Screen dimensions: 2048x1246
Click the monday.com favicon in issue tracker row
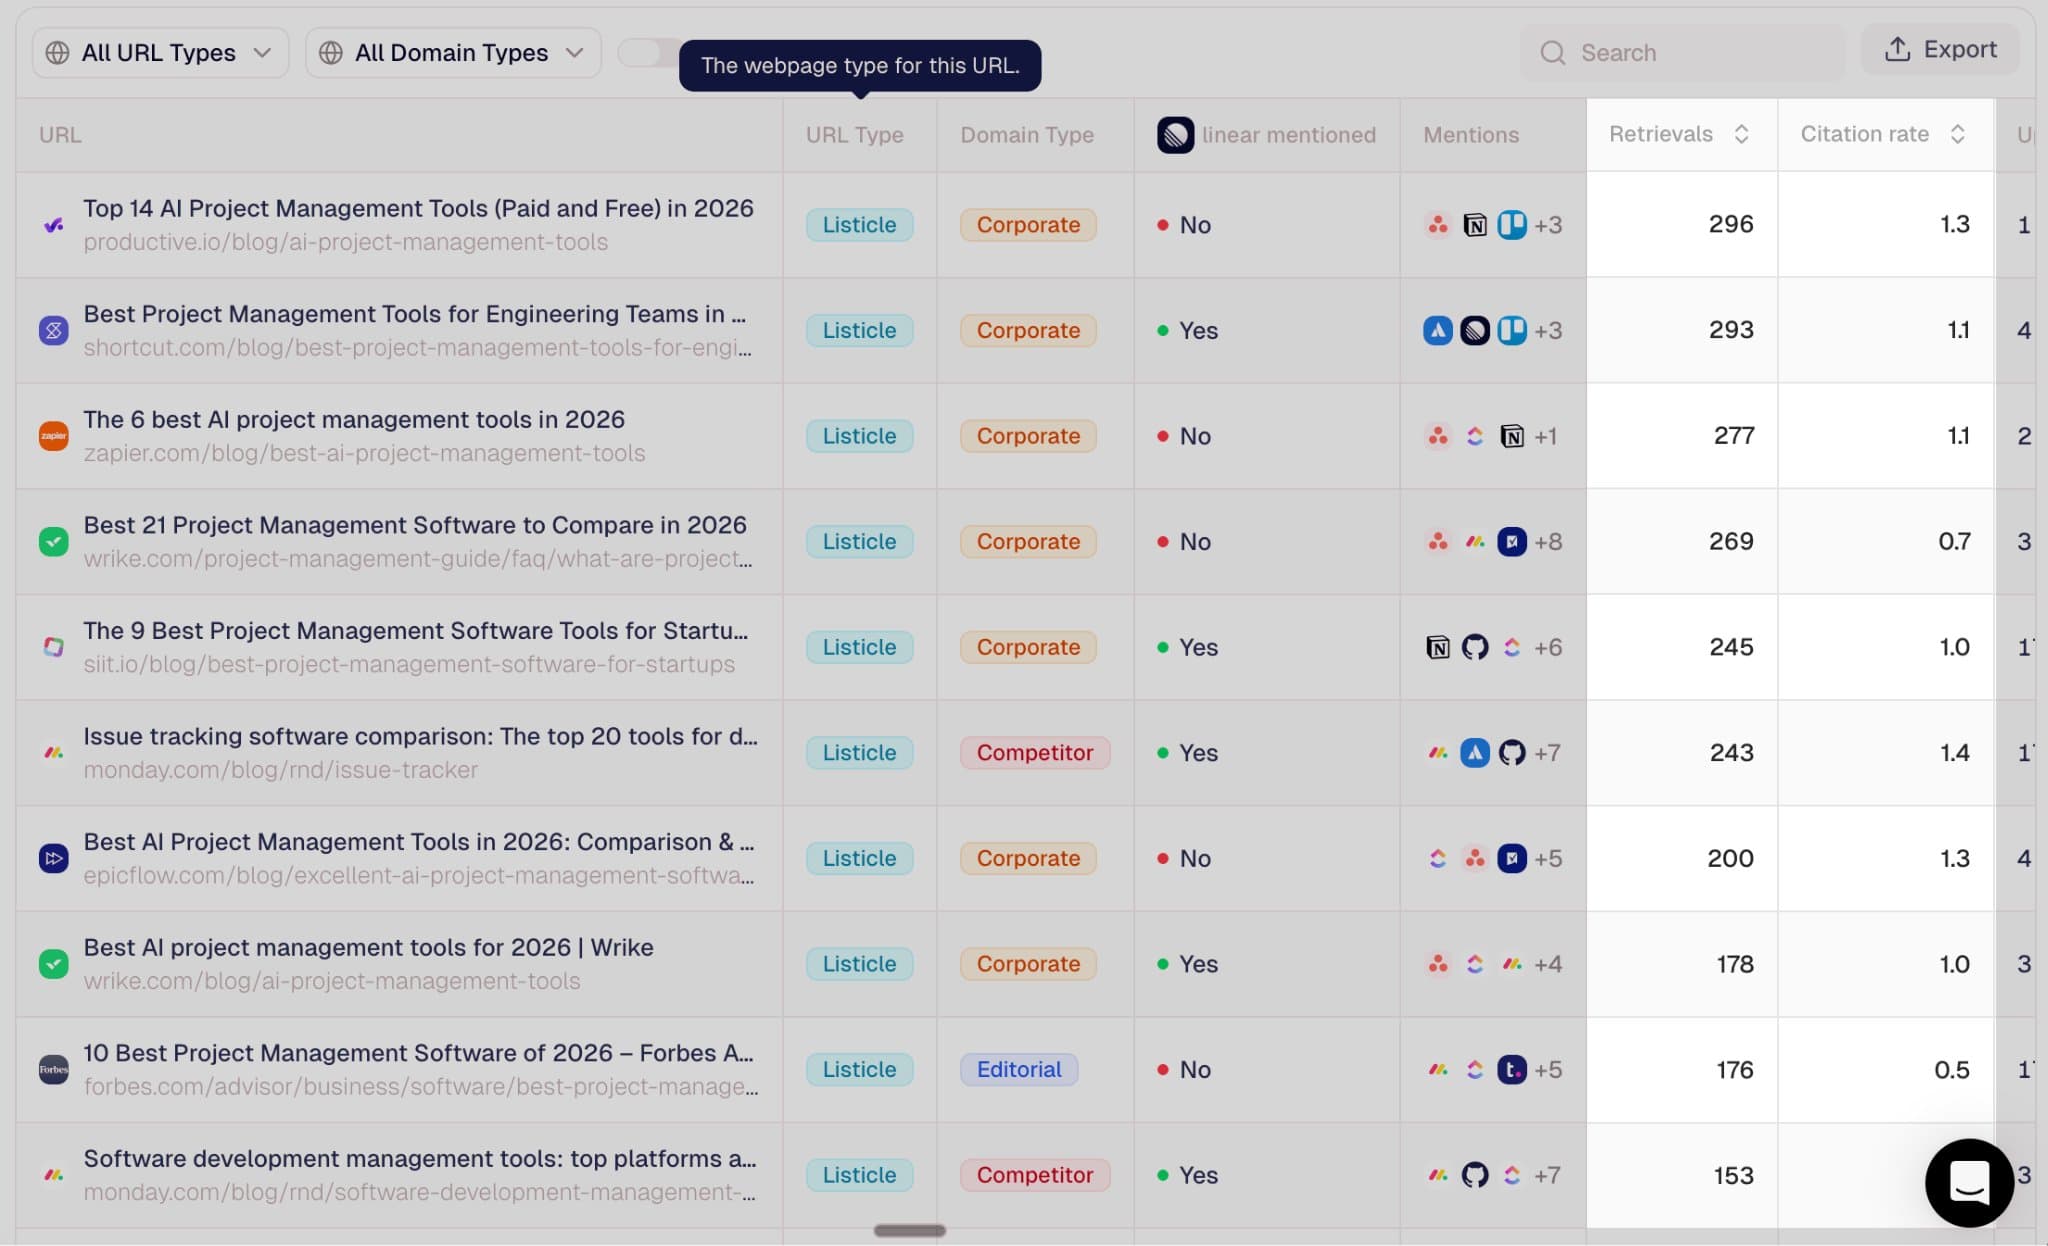tap(54, 752)
